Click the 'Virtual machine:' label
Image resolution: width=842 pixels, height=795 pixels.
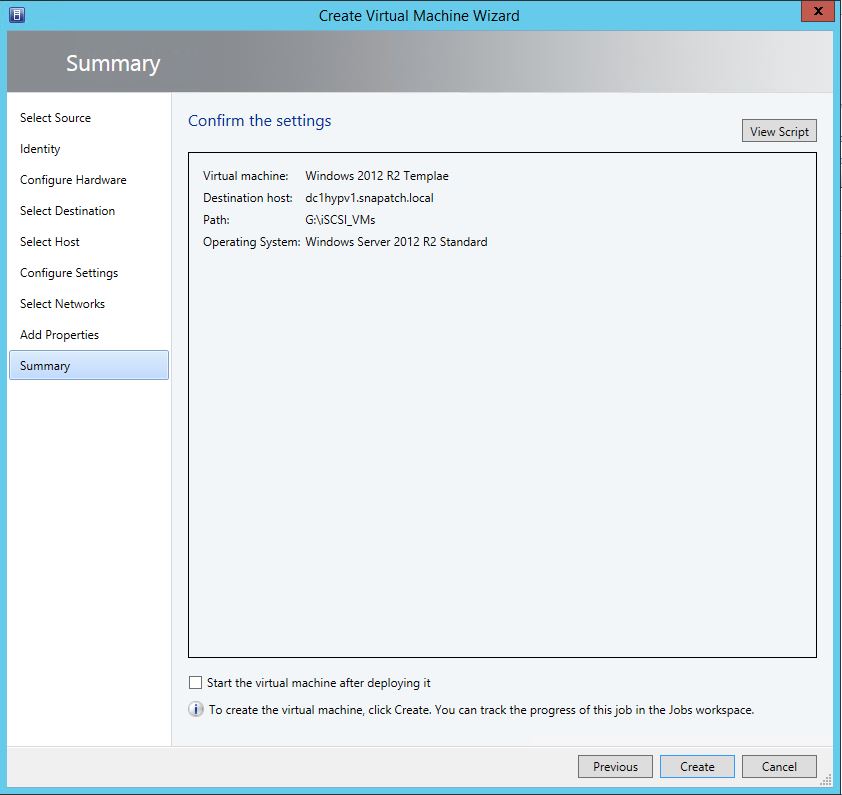(x=245, y=176)
